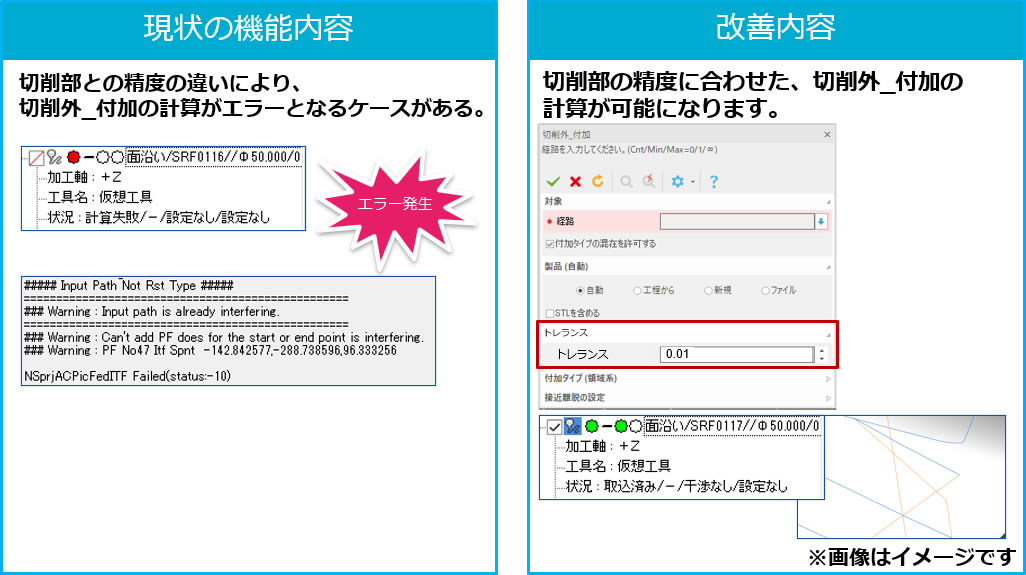Click the red X cancel icon
The width and height of the screenshot is (1026, 575).
coord(575,181)
